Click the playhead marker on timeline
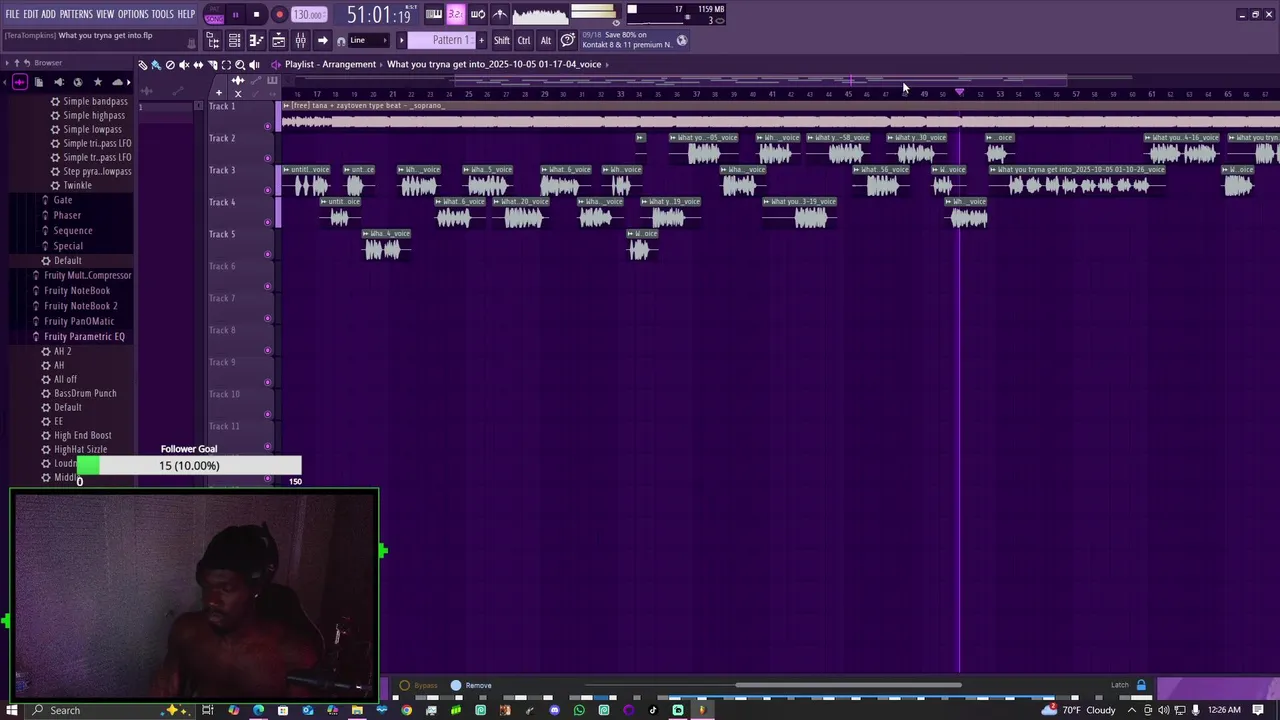The height and width of the screenshot is (720, 1280). click(959, 93)
